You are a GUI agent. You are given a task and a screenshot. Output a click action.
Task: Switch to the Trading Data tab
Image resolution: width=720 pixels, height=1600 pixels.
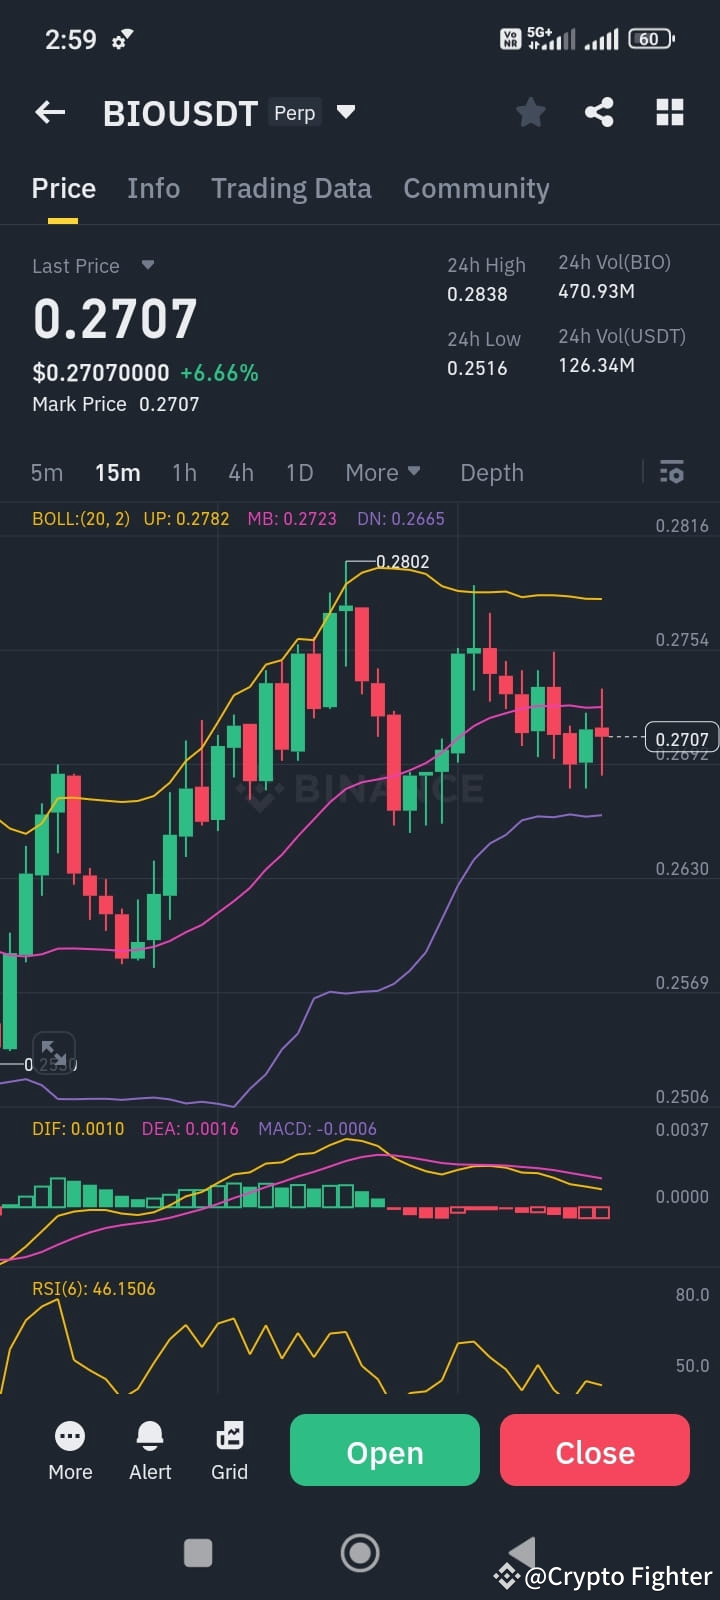pyautogui.click(x=291, y=188)
